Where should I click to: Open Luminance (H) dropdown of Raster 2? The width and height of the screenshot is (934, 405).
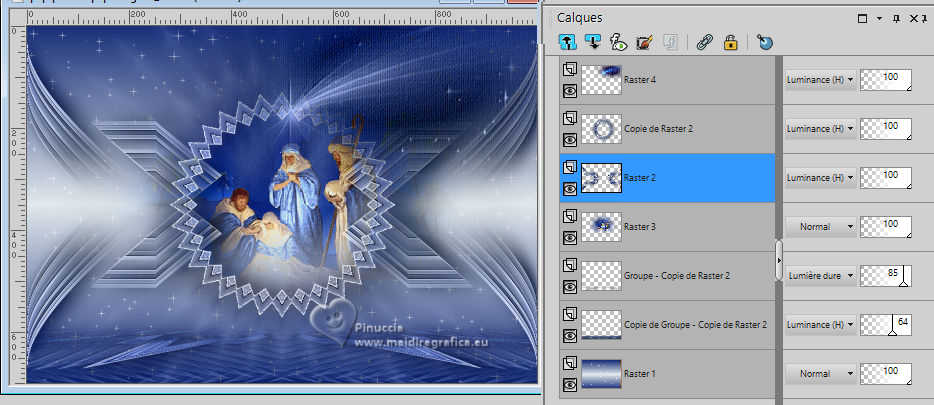click(x=820, y=177)
